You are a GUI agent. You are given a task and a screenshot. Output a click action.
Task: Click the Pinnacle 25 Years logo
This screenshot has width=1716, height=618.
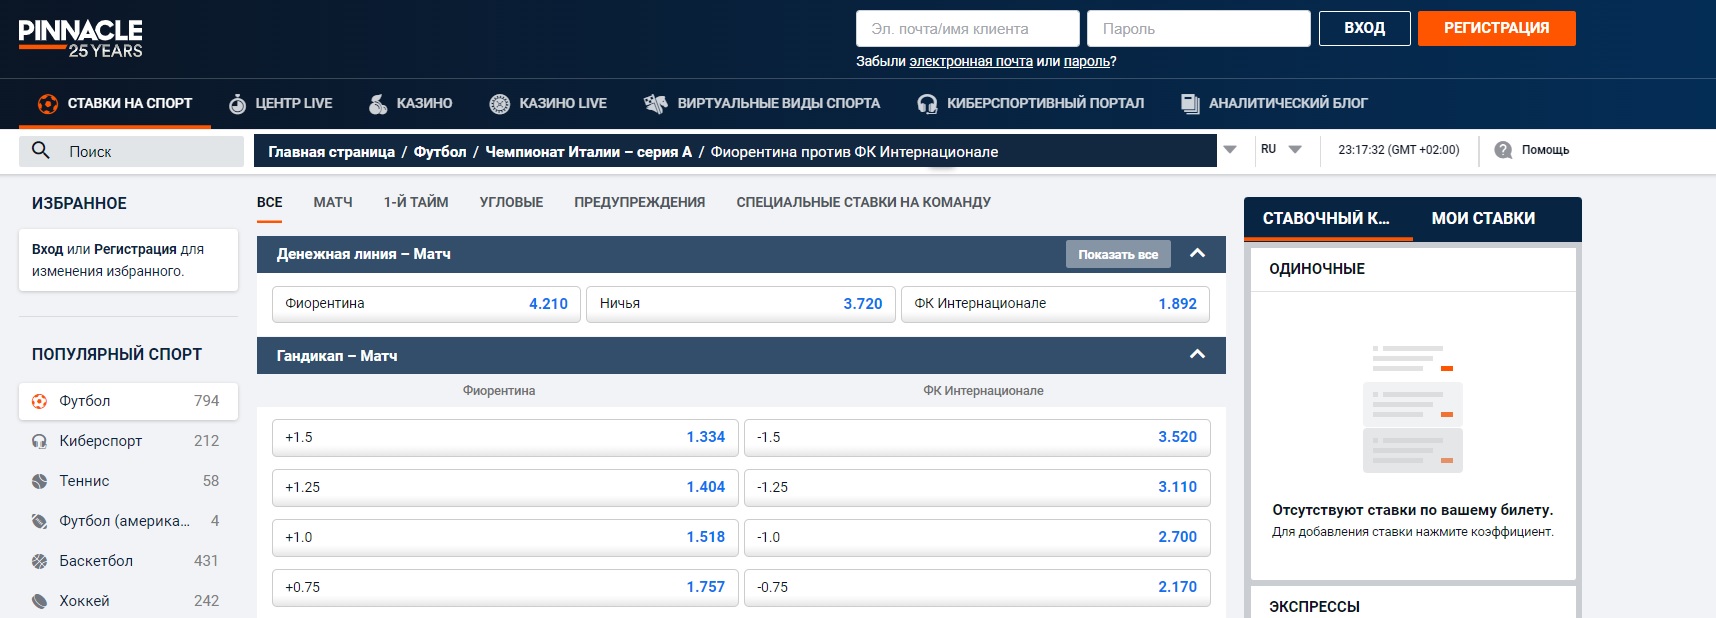pyautogui.click(x=80, y=38)
